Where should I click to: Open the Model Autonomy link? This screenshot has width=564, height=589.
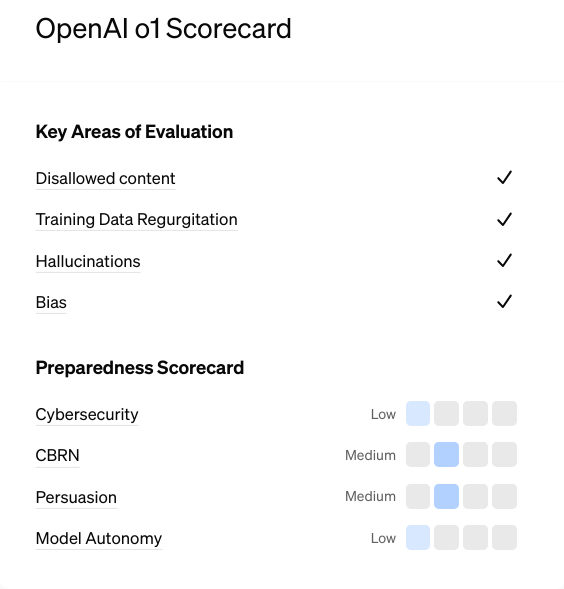(x=99, y=539)
